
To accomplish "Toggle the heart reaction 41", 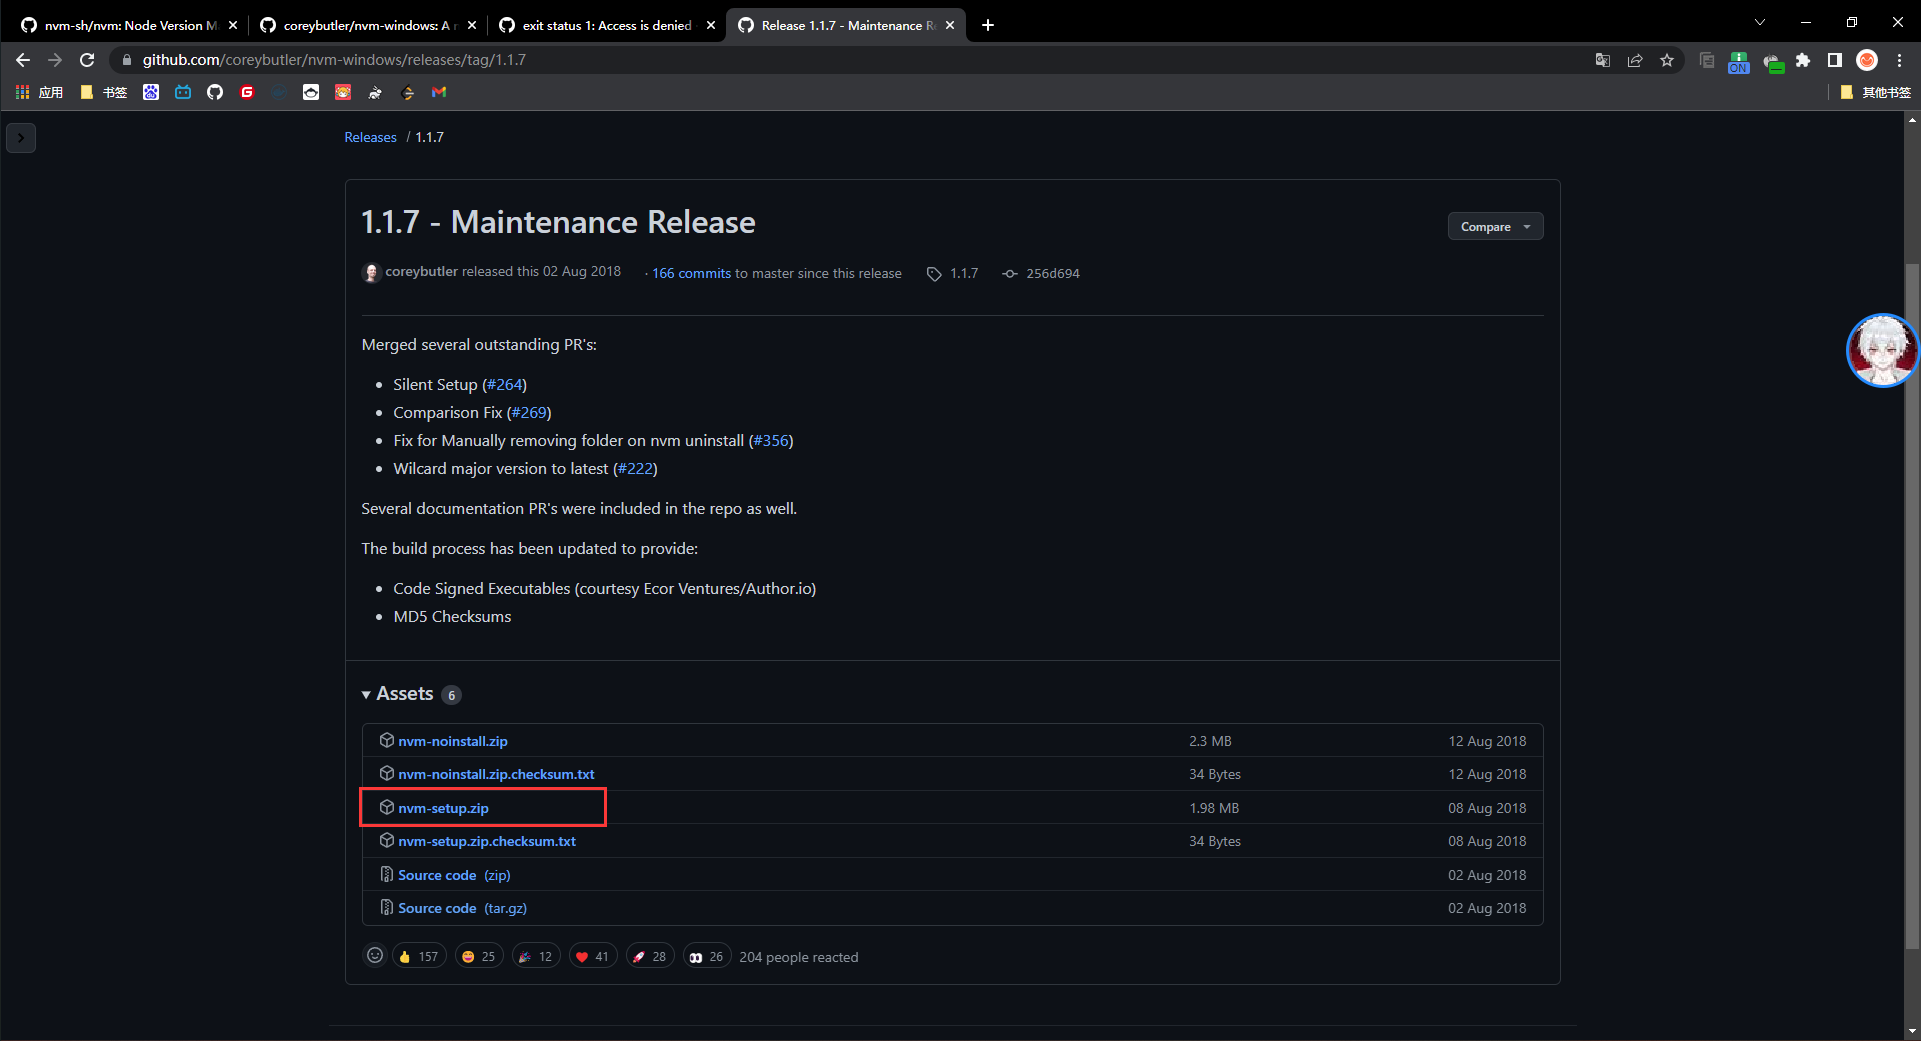I will [593, 957].
